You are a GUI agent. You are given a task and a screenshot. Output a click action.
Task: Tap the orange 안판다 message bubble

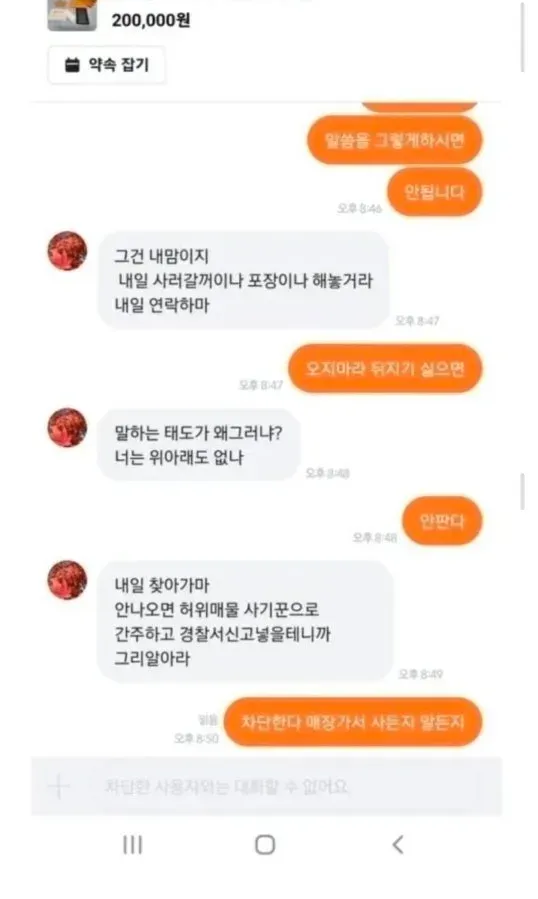pos(442,521)
